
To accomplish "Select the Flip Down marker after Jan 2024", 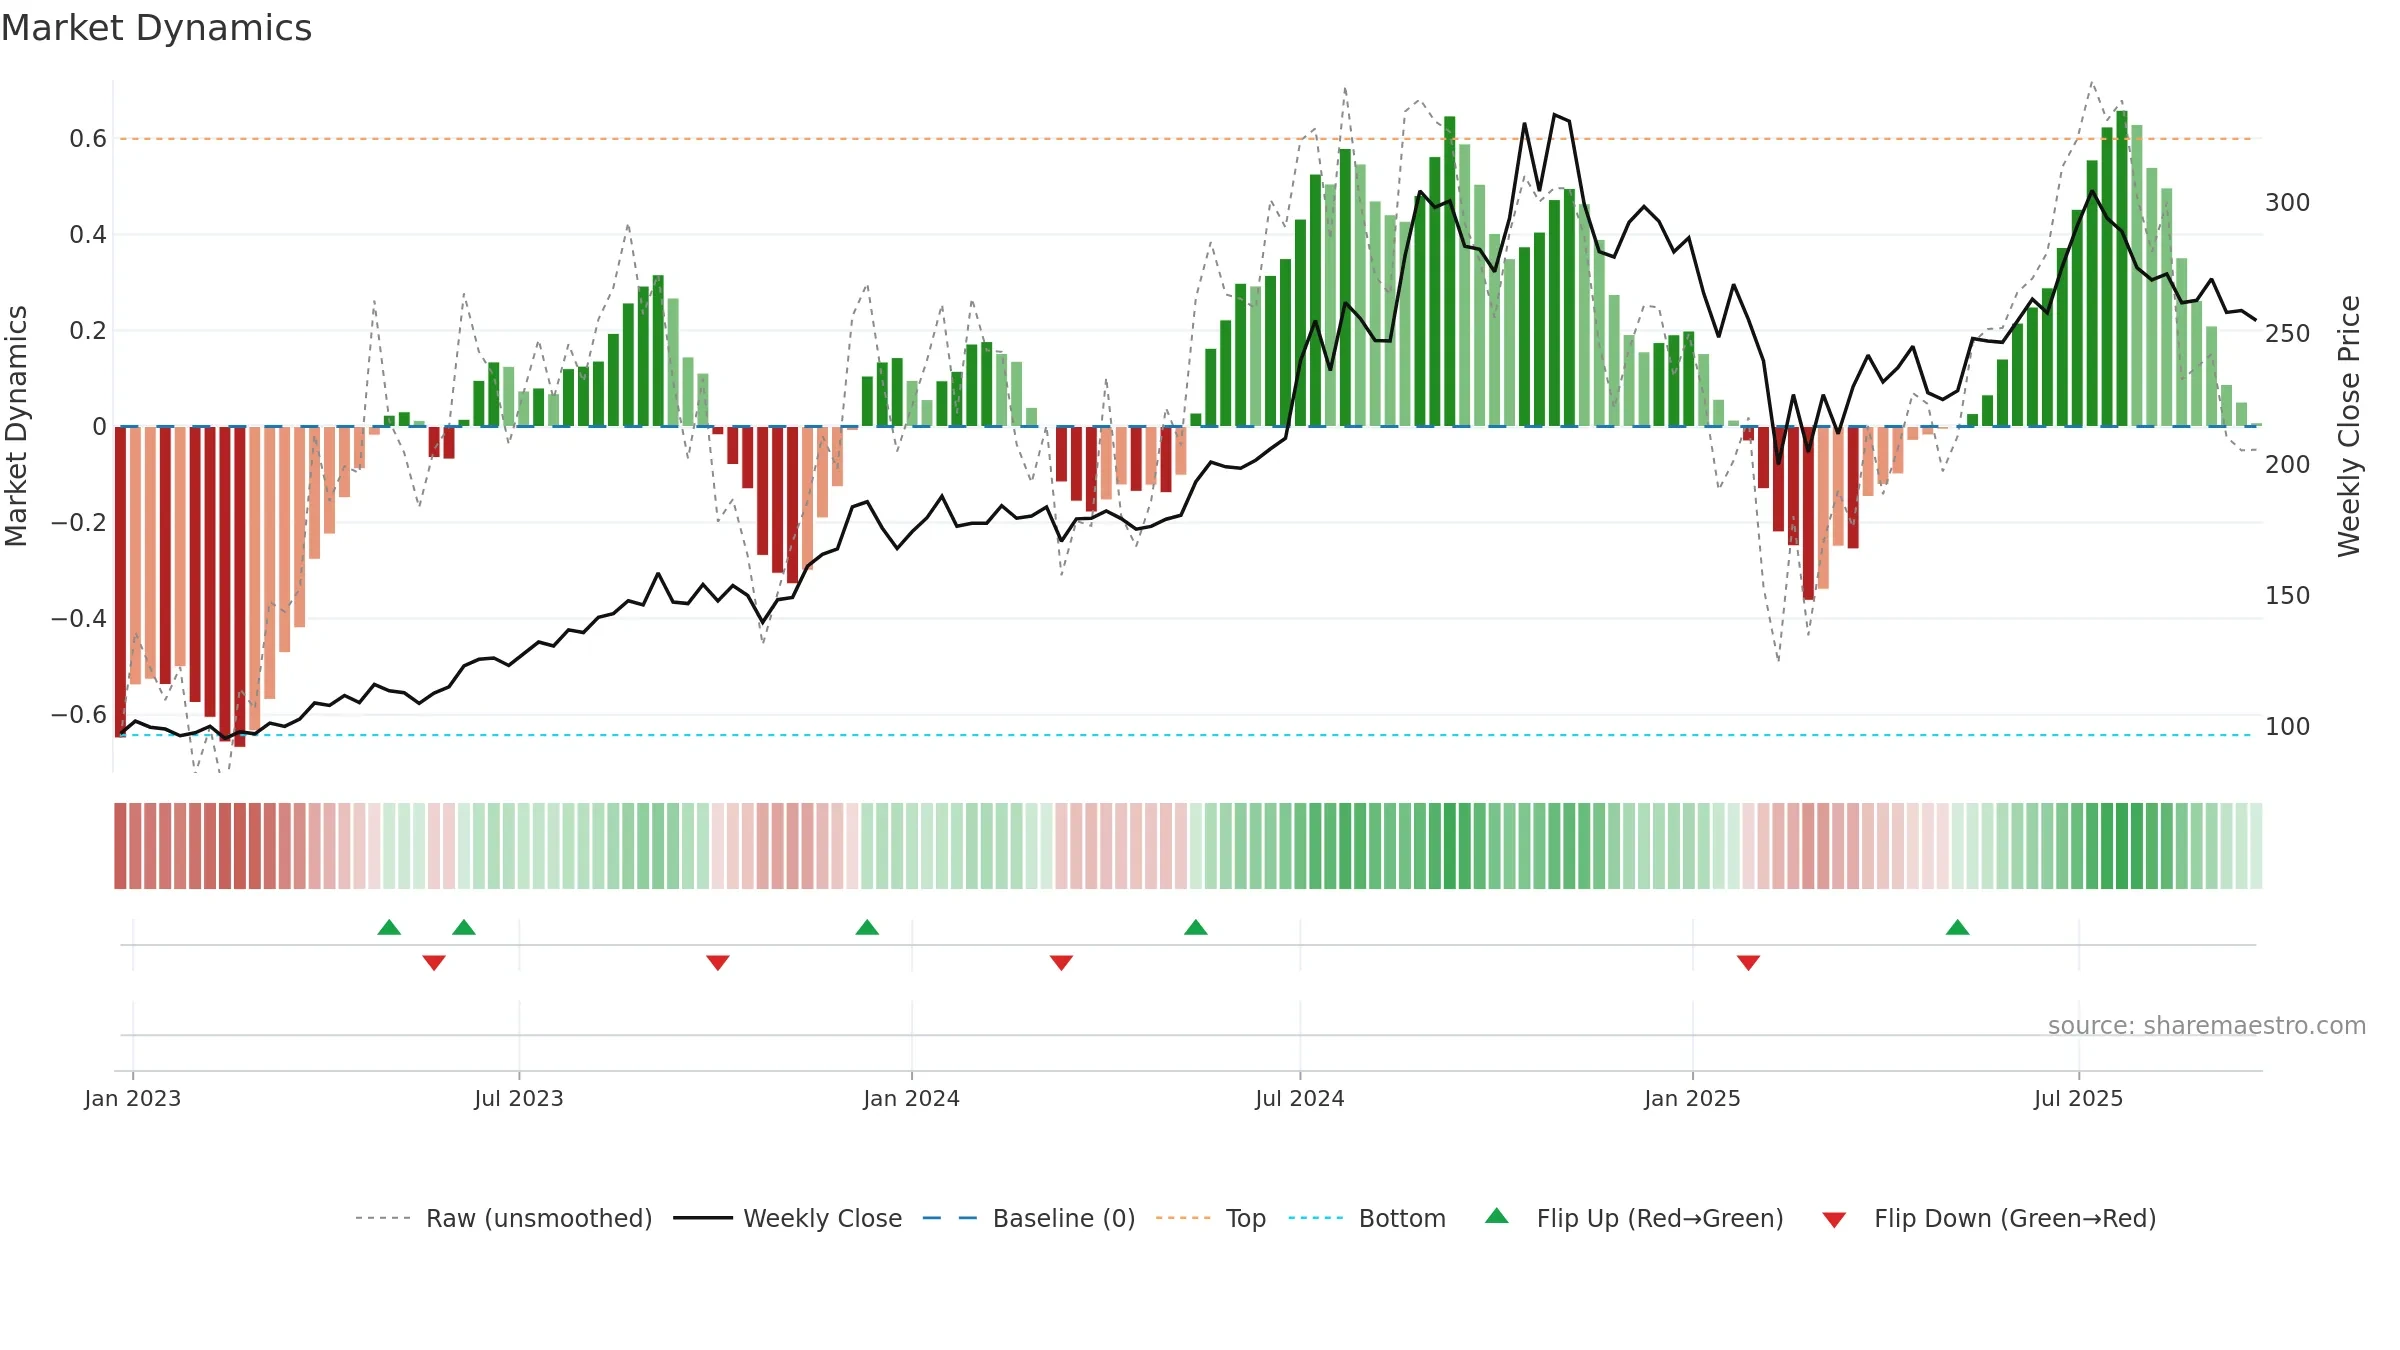I will (1061, 962).
